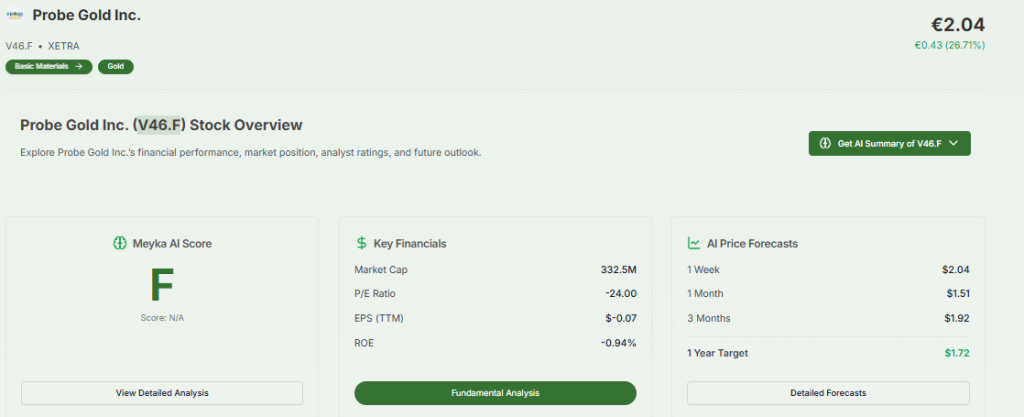Click the large F grade score
The image size is (1024, 417).
click(x=161, y=285)
